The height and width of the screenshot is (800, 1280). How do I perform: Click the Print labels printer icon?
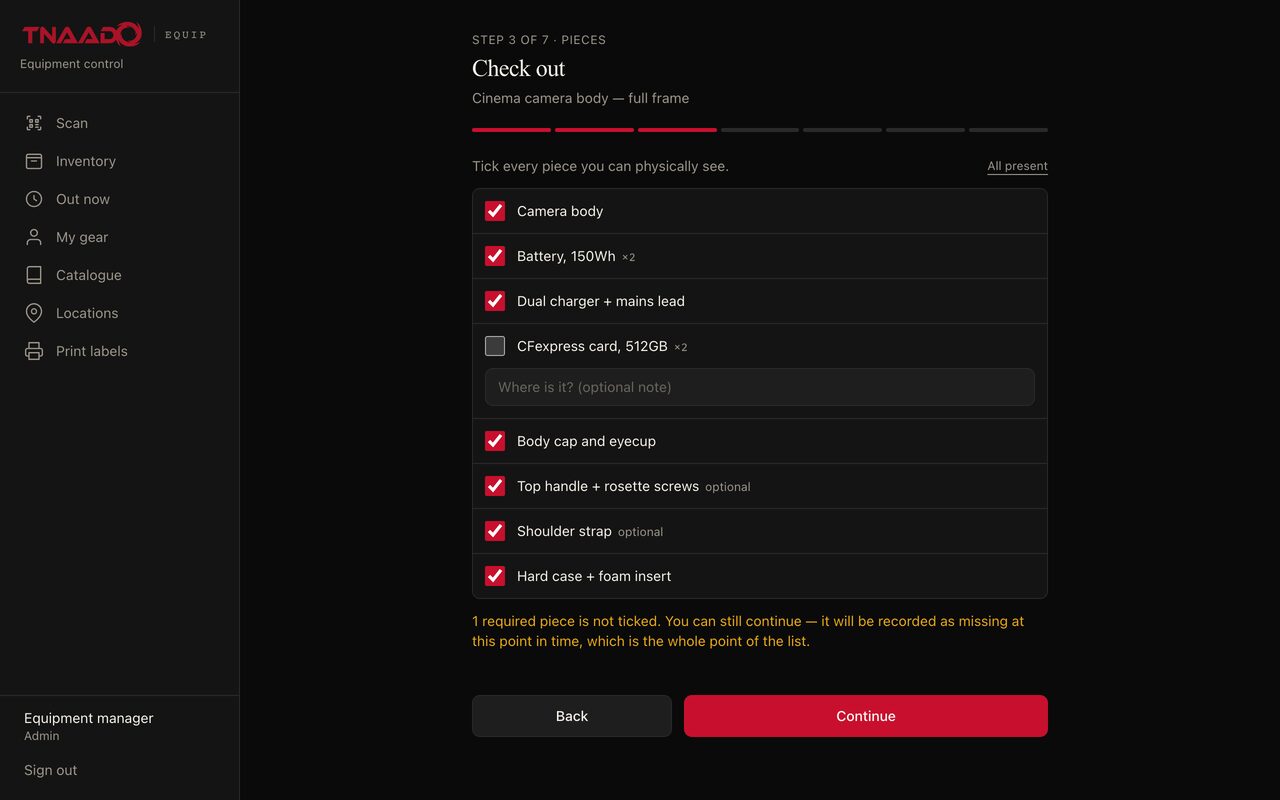pos(34,351)
